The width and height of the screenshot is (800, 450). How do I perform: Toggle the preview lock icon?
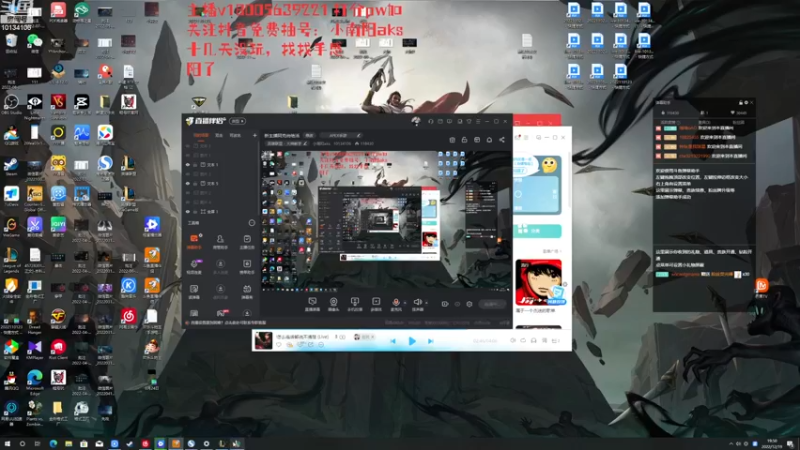click(x=464, y=140)
